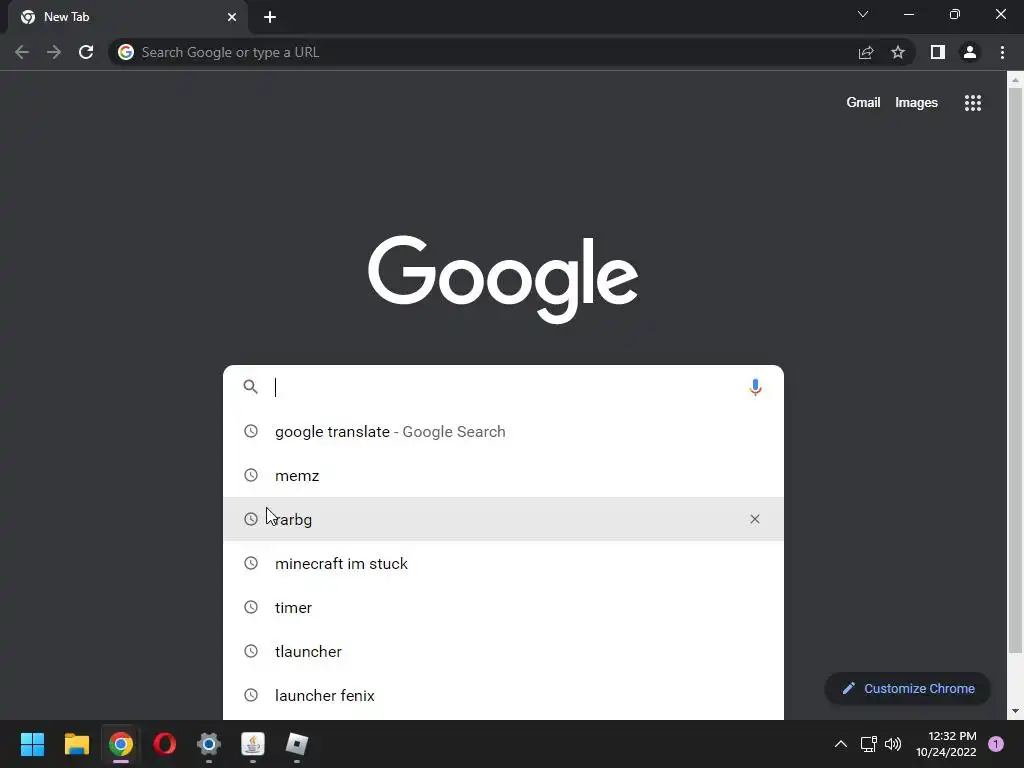Select the google translate suggestion
This screenshot has height=768, width=1024.
[x=503, y=432]
